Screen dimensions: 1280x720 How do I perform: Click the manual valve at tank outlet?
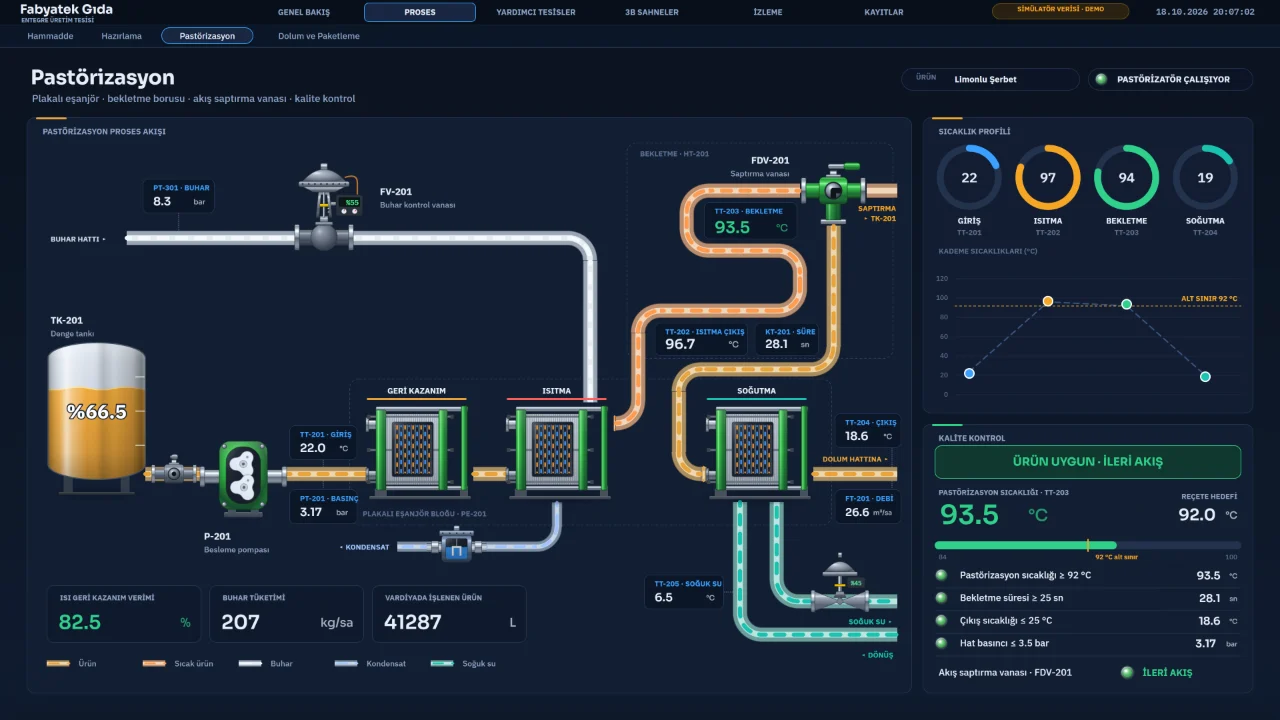click(174, 470)
